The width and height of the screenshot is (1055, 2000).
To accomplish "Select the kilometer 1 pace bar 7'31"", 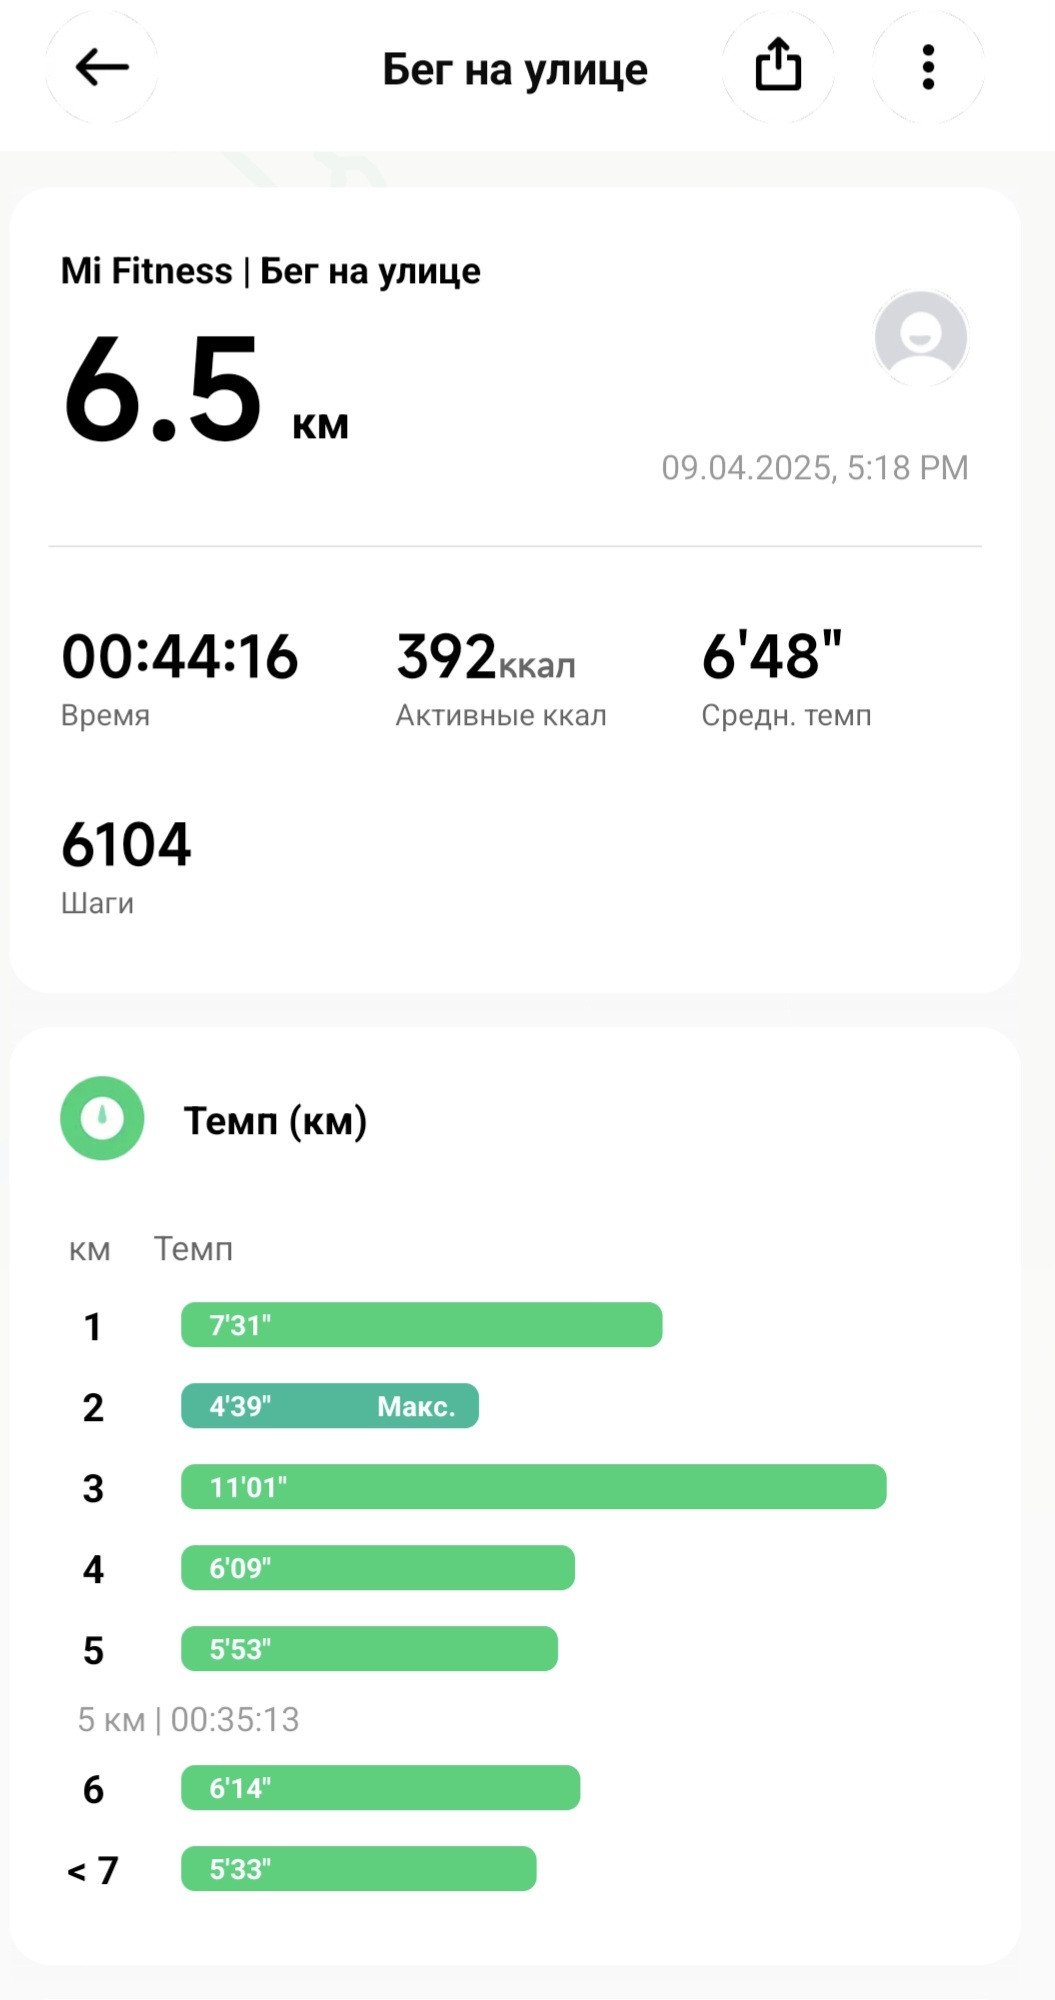I will [421, 1325].
